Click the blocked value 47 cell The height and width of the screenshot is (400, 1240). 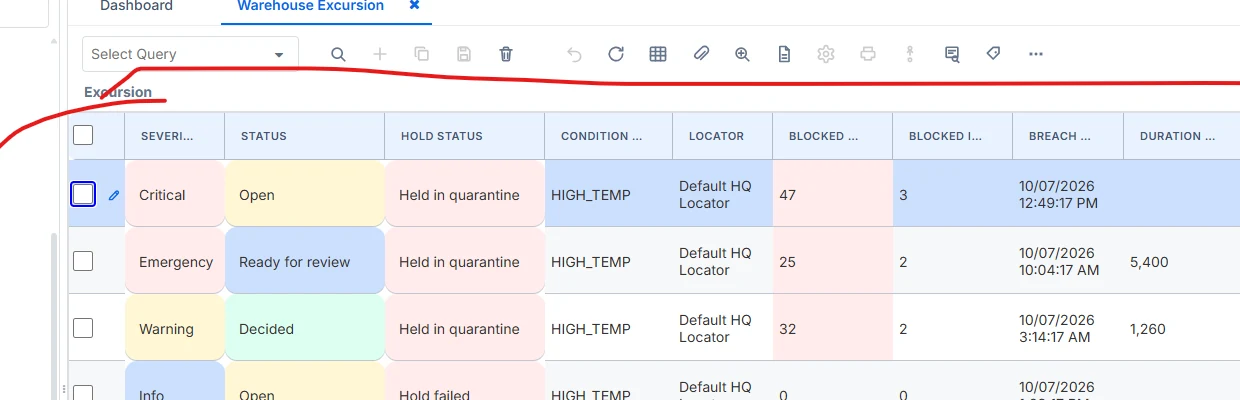click(833, 193)
